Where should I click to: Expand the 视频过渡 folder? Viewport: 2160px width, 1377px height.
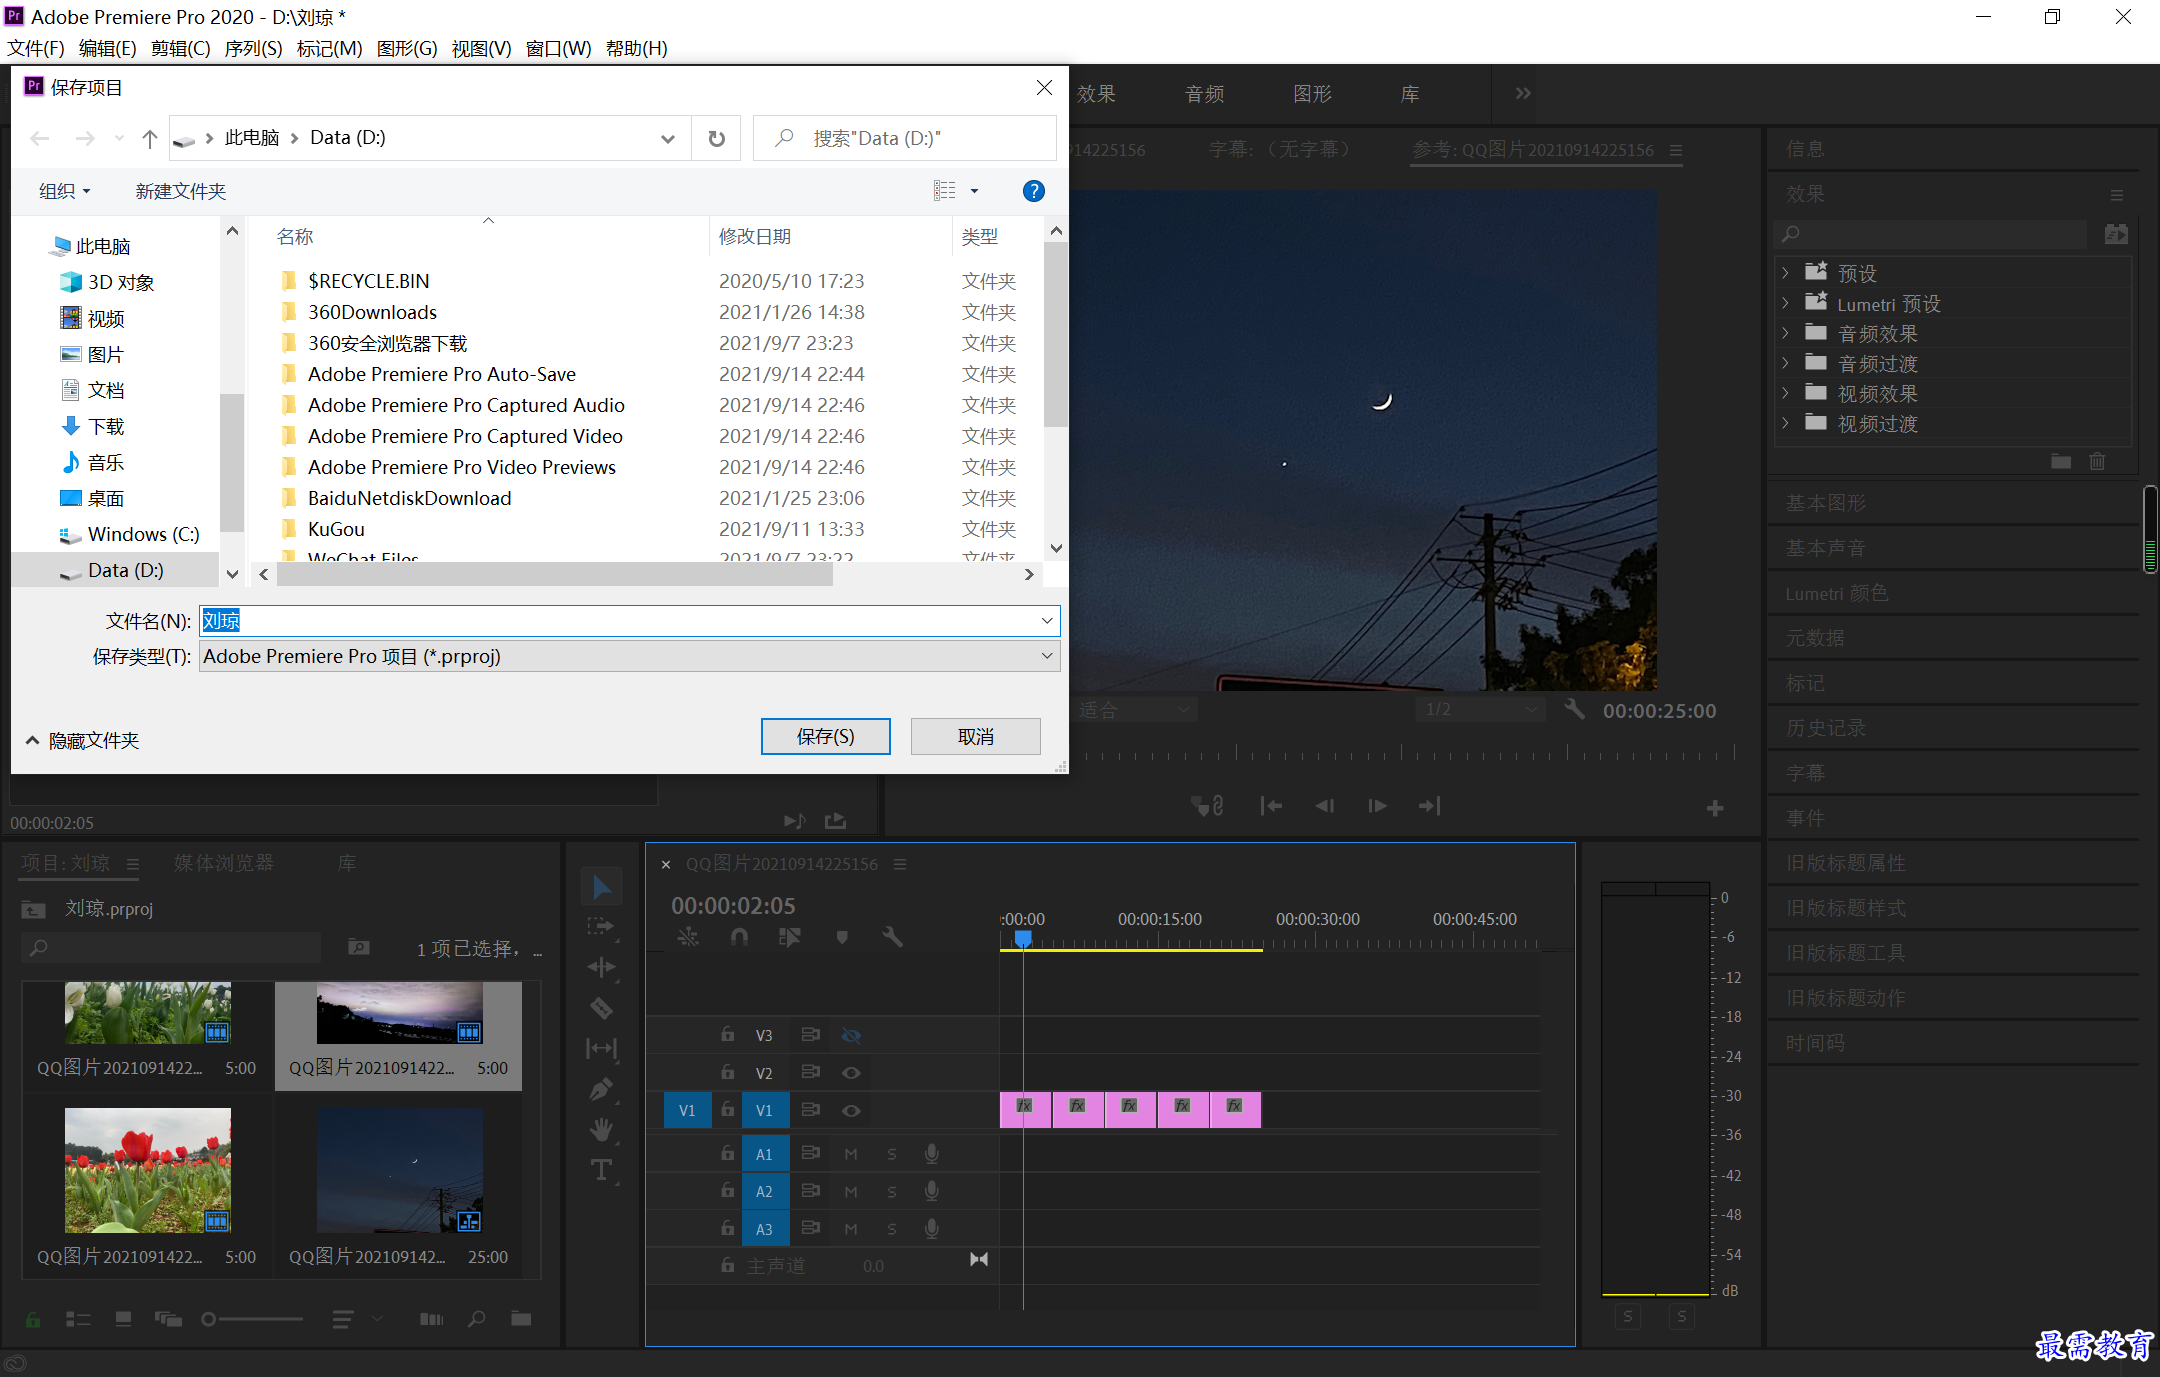1785,423
